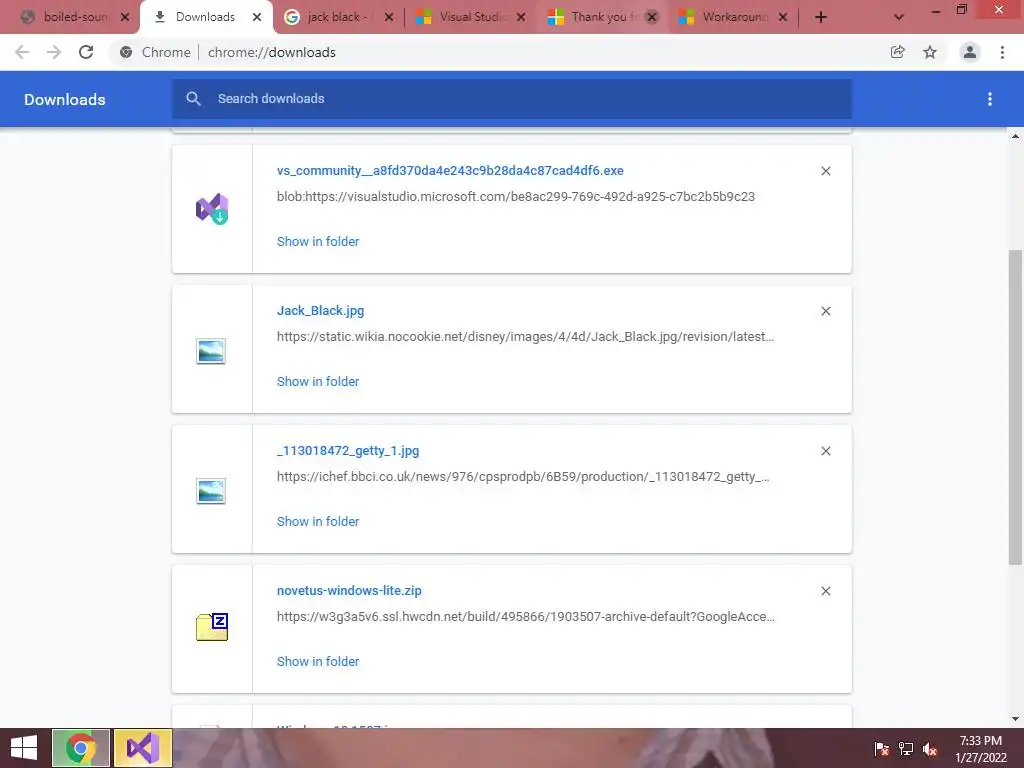
Task: Click the visualstudio.microsoft.com blob URL
Action: tap(515, 197)
